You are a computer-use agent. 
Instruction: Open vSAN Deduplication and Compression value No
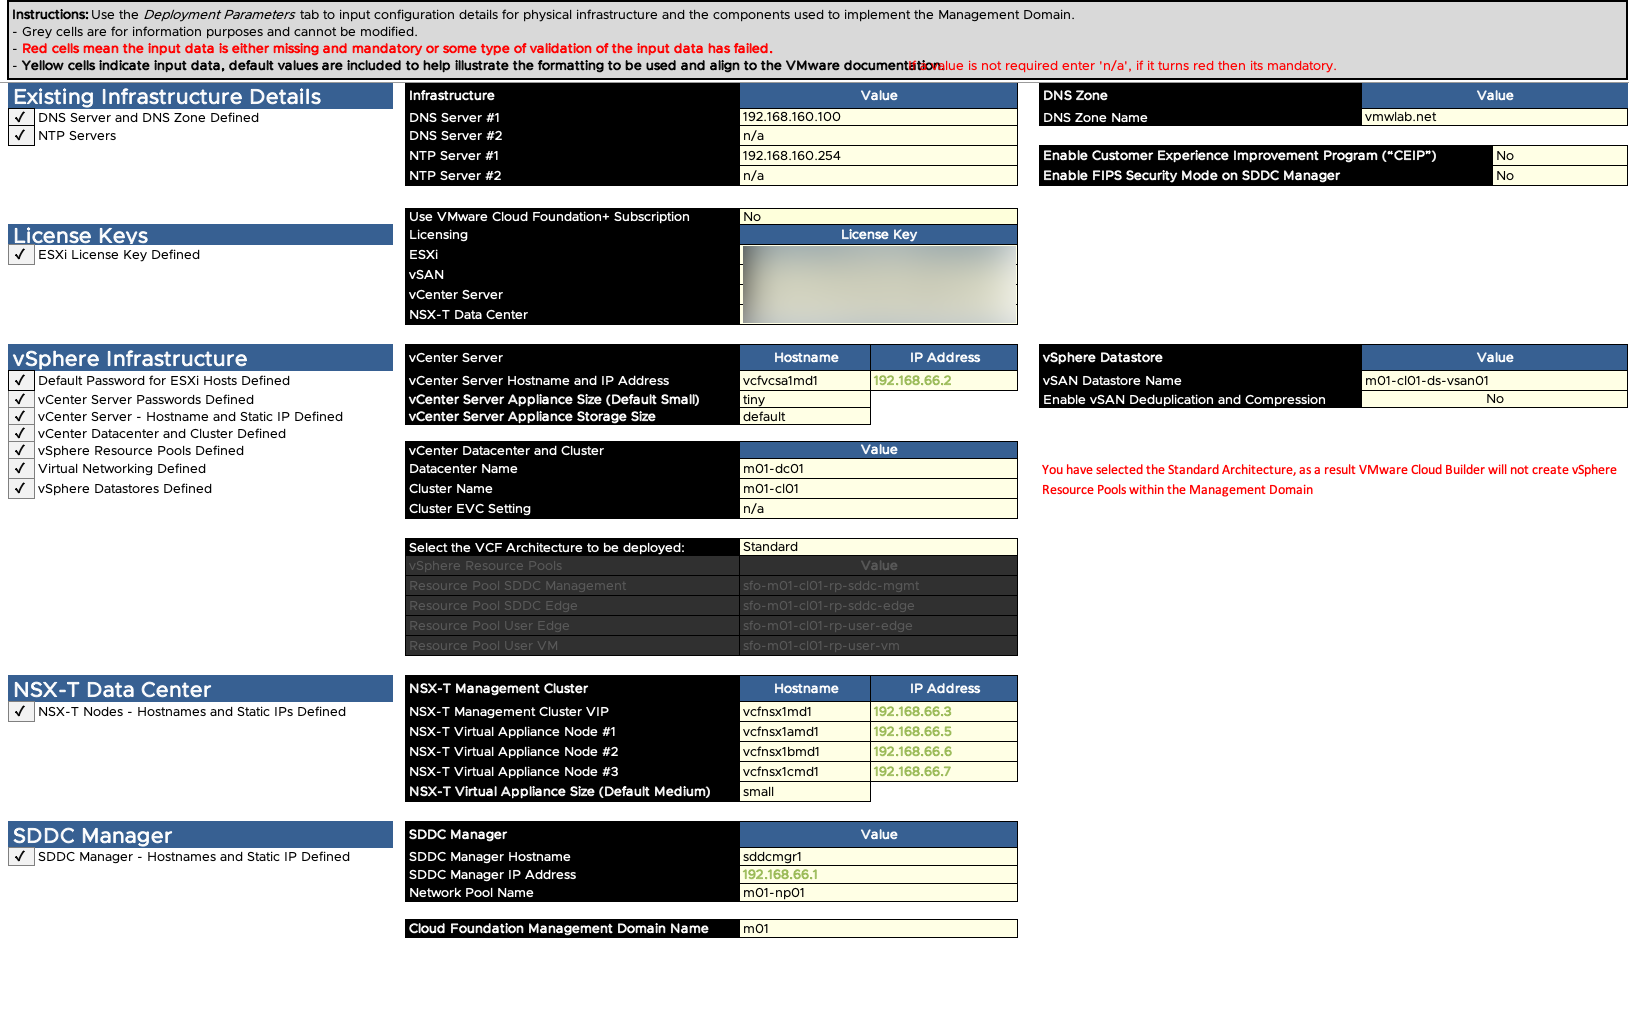point(1494,399)
